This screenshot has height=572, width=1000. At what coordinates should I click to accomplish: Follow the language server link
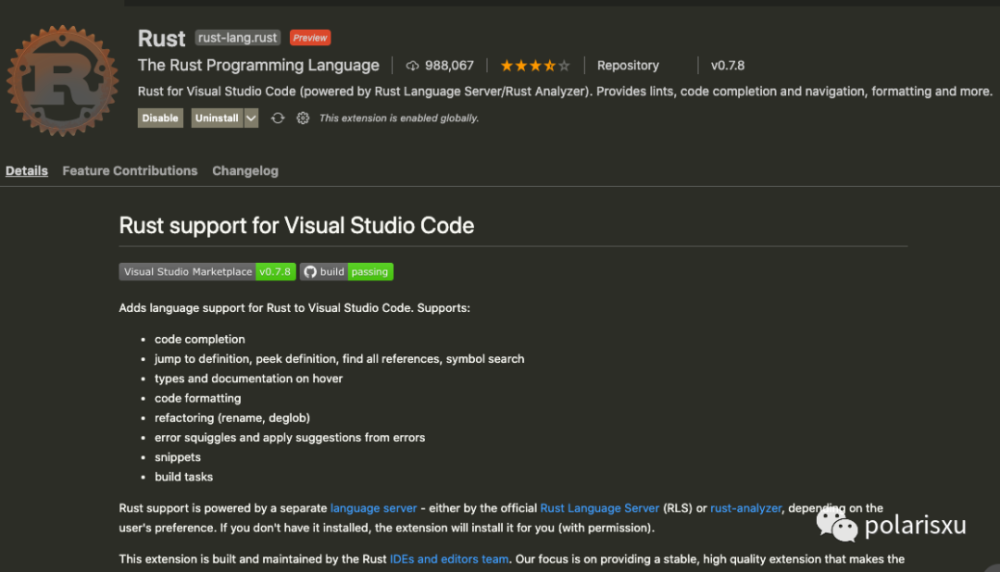[374, 508]
